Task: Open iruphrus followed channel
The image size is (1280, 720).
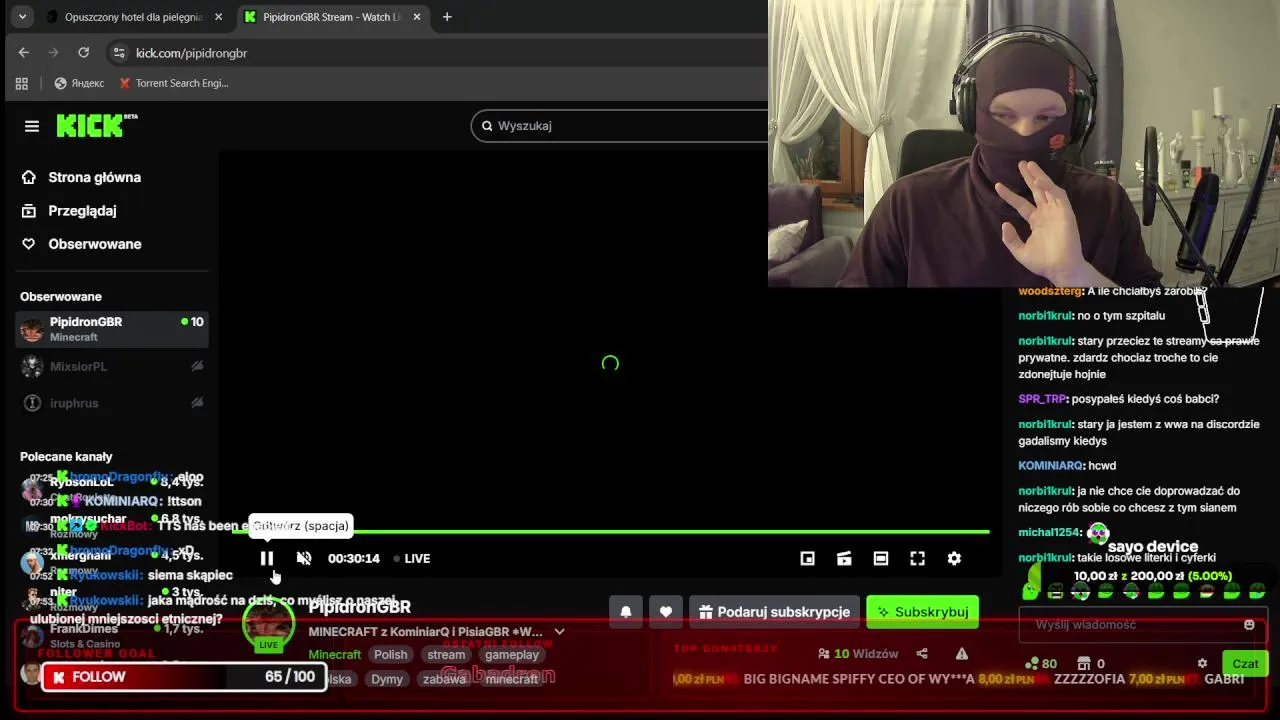Action: [112, 403]
